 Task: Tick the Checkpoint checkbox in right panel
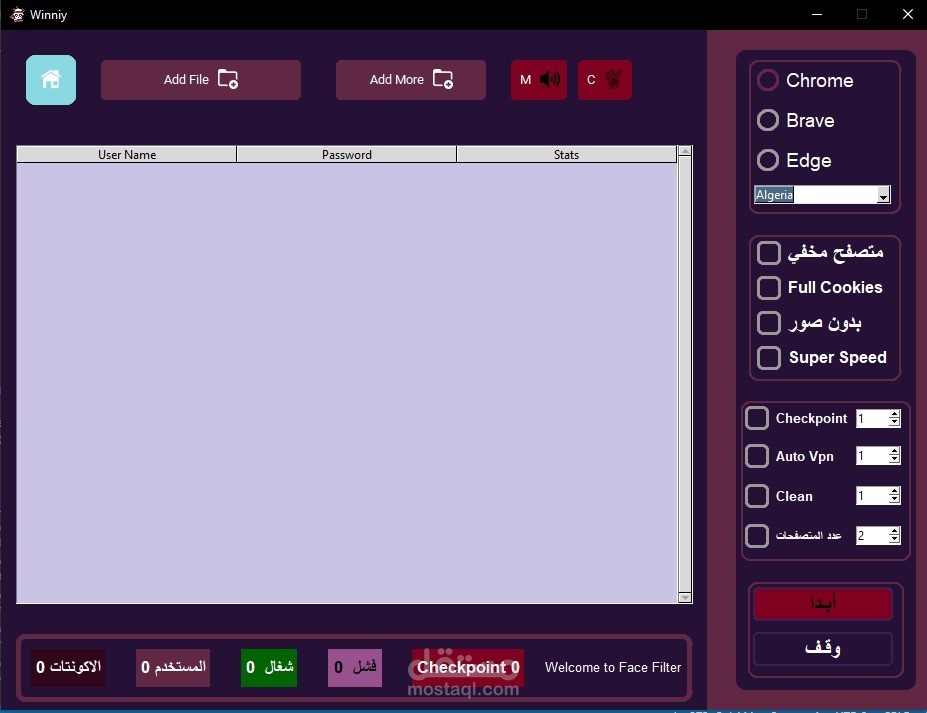pos(757,418)
